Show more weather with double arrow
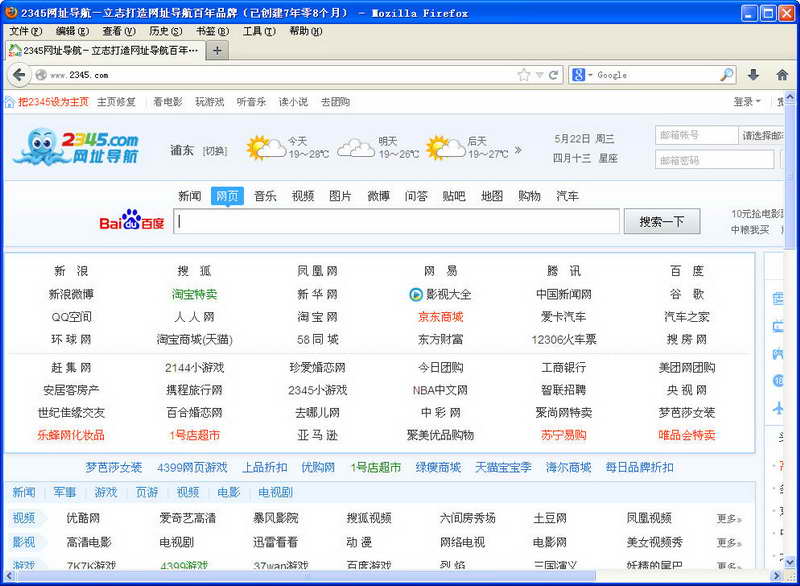 [518, 150]
